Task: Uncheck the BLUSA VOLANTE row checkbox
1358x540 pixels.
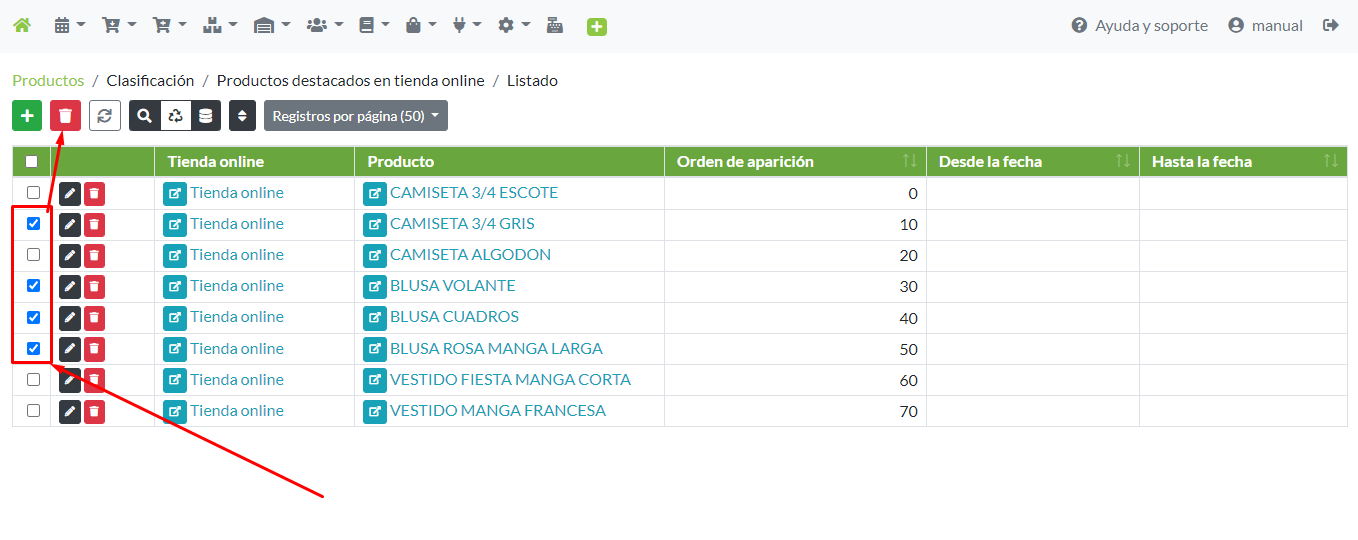Action: point(33,285)
